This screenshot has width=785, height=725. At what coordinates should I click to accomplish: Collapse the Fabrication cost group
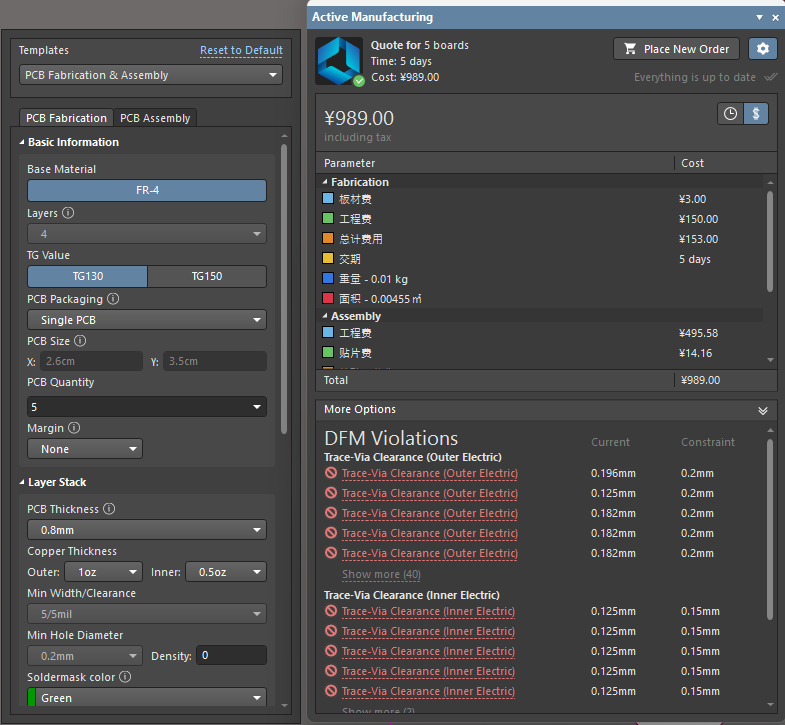click(325, 182)
